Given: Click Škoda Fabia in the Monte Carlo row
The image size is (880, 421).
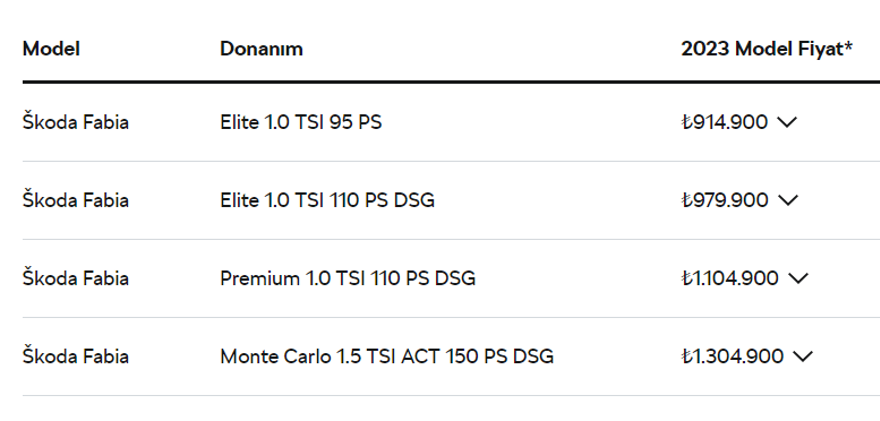Looking at the screenshot, I should point(75,357).
